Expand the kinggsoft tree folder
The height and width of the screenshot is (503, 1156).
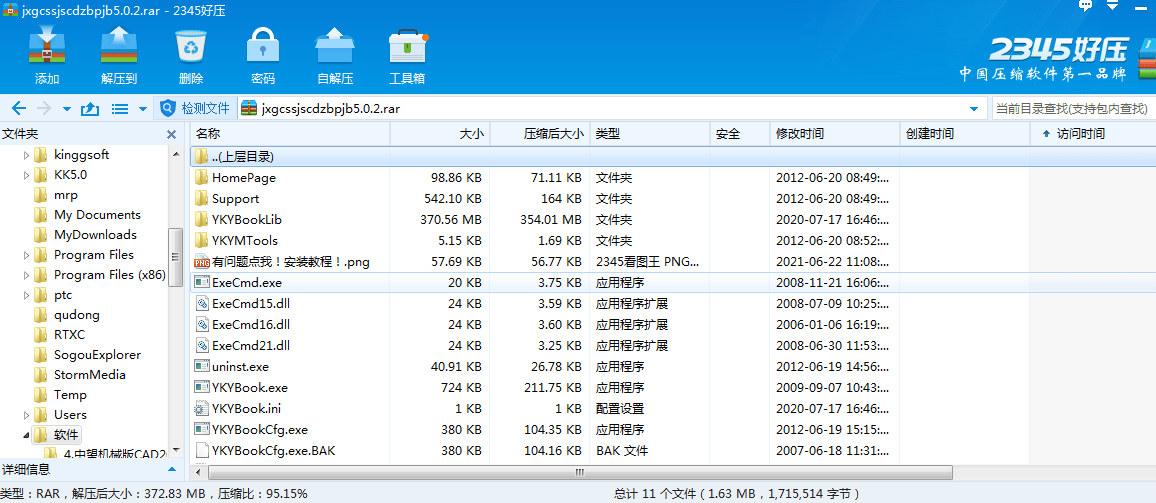[27, 155]
